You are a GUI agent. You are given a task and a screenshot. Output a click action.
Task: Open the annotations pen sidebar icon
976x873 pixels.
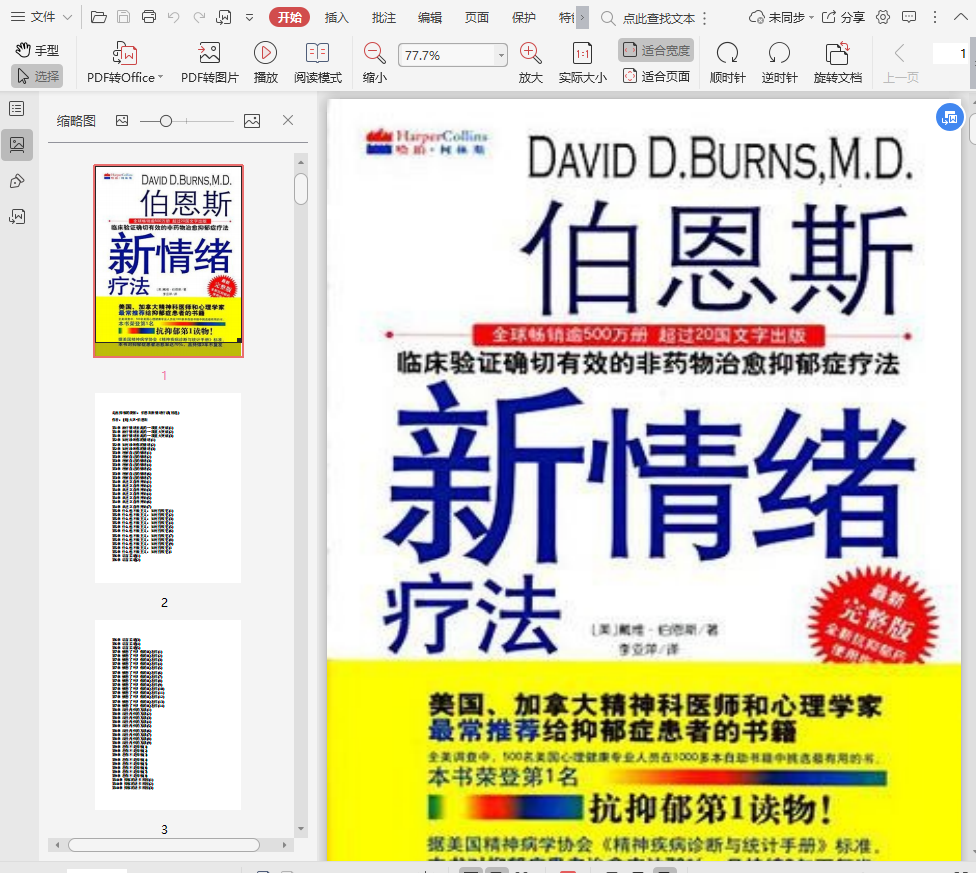[17, 181]
